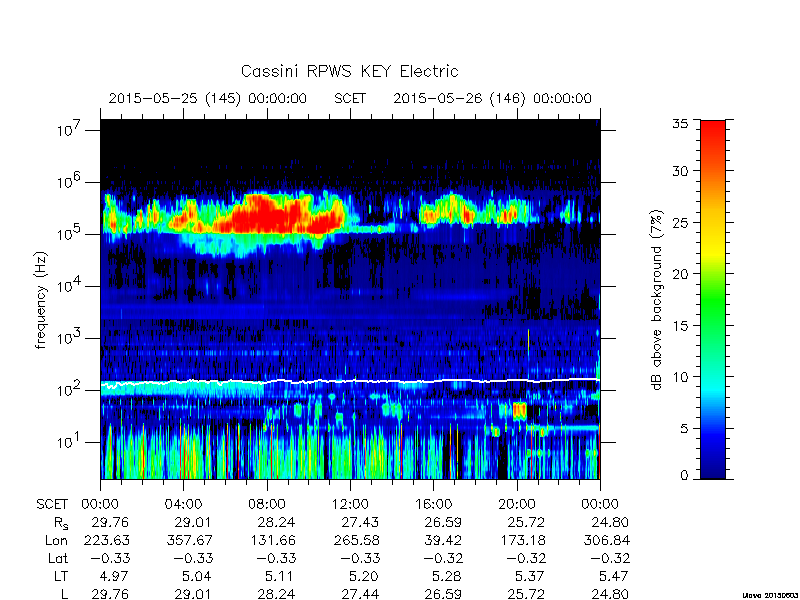Click the time label 20:00

(x=517, y=505)
